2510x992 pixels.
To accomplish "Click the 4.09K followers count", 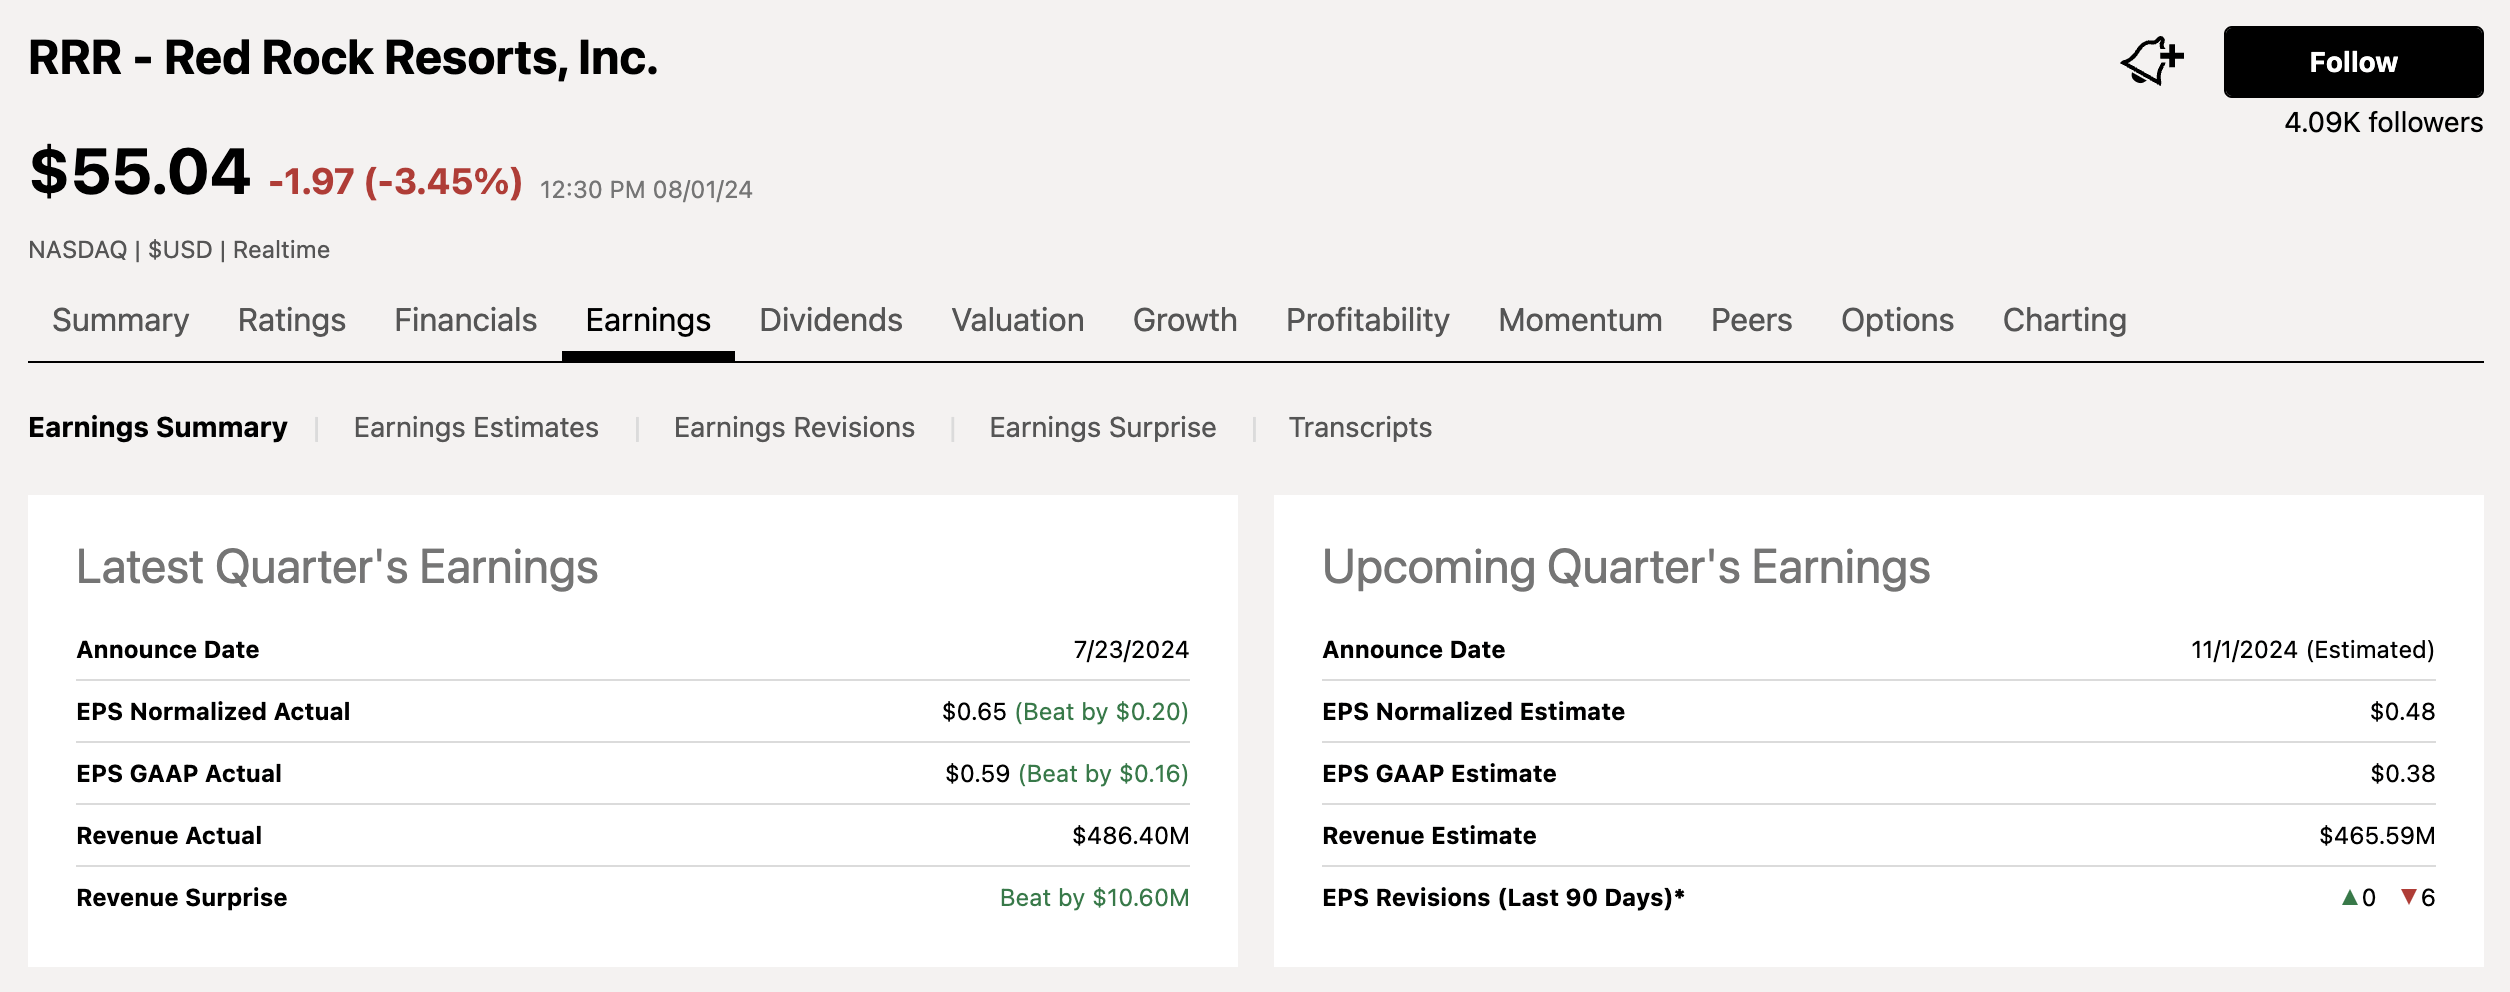I will (x=2383, y=123).
